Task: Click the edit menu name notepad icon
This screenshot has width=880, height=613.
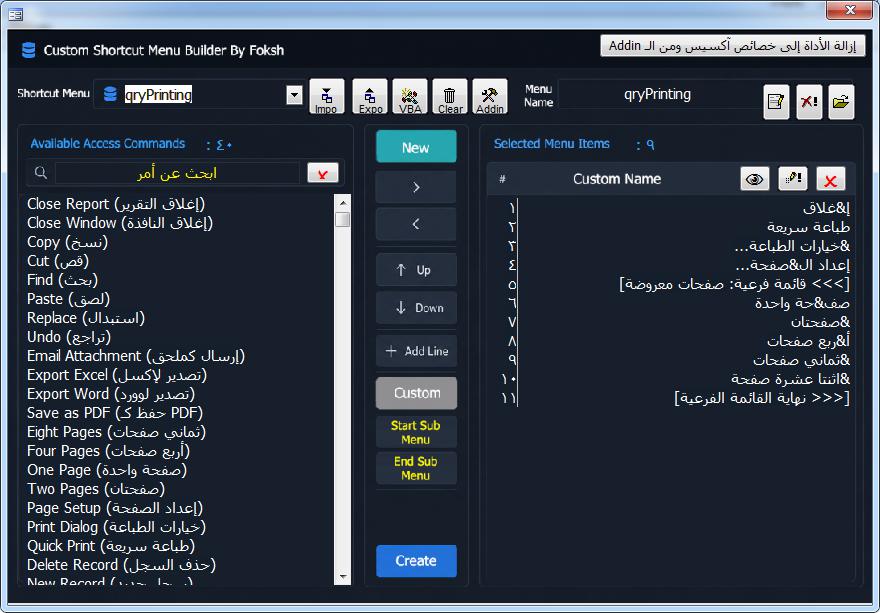Action: (776, 102)
